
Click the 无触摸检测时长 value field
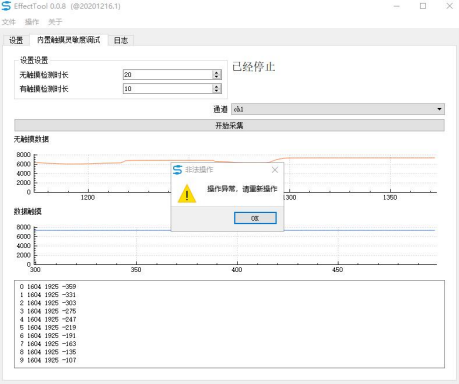click(168, 75)
